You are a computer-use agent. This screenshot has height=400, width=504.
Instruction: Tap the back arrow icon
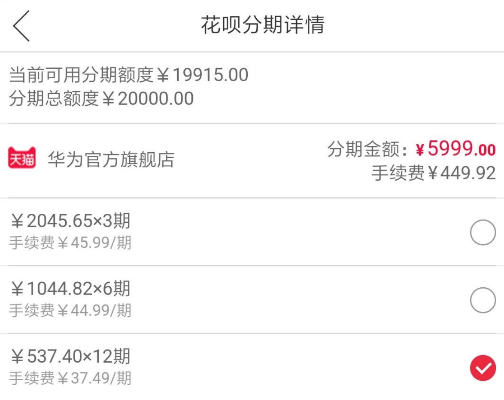click(21, 26)
